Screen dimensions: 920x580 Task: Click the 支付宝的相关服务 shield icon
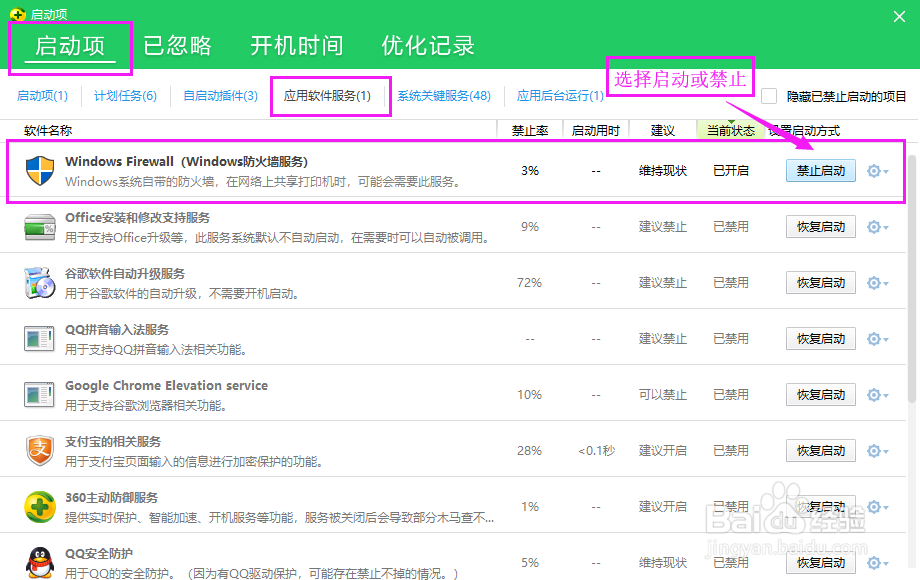coord(40,450)
